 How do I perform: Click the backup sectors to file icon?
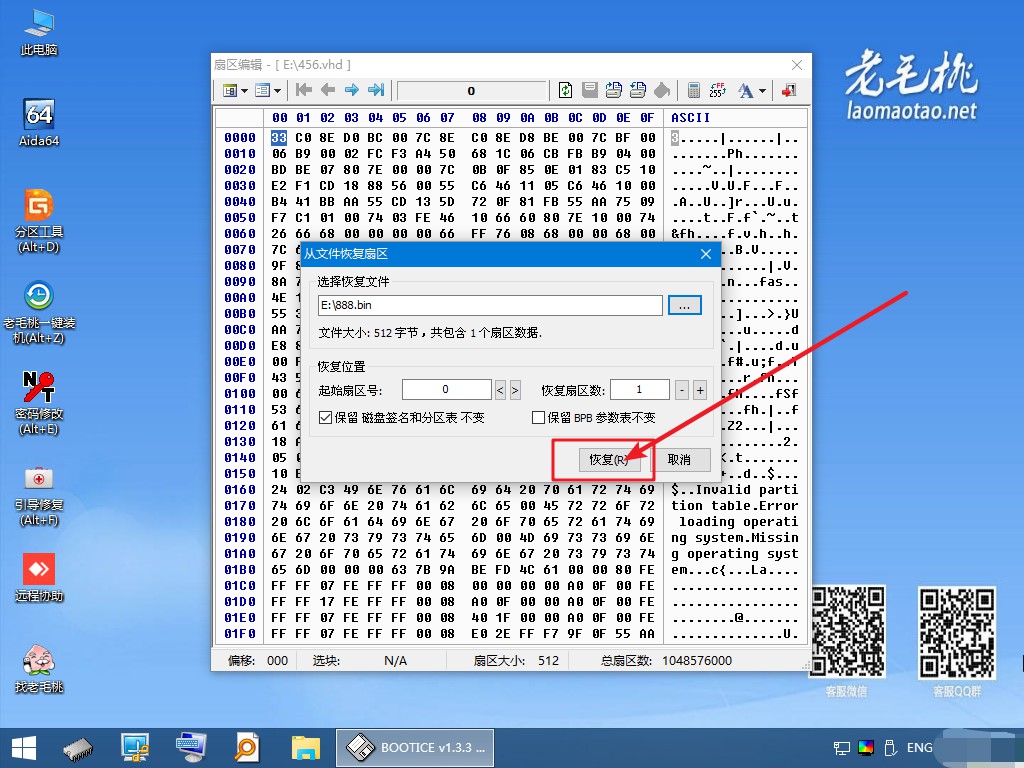(x=614, y=90)
